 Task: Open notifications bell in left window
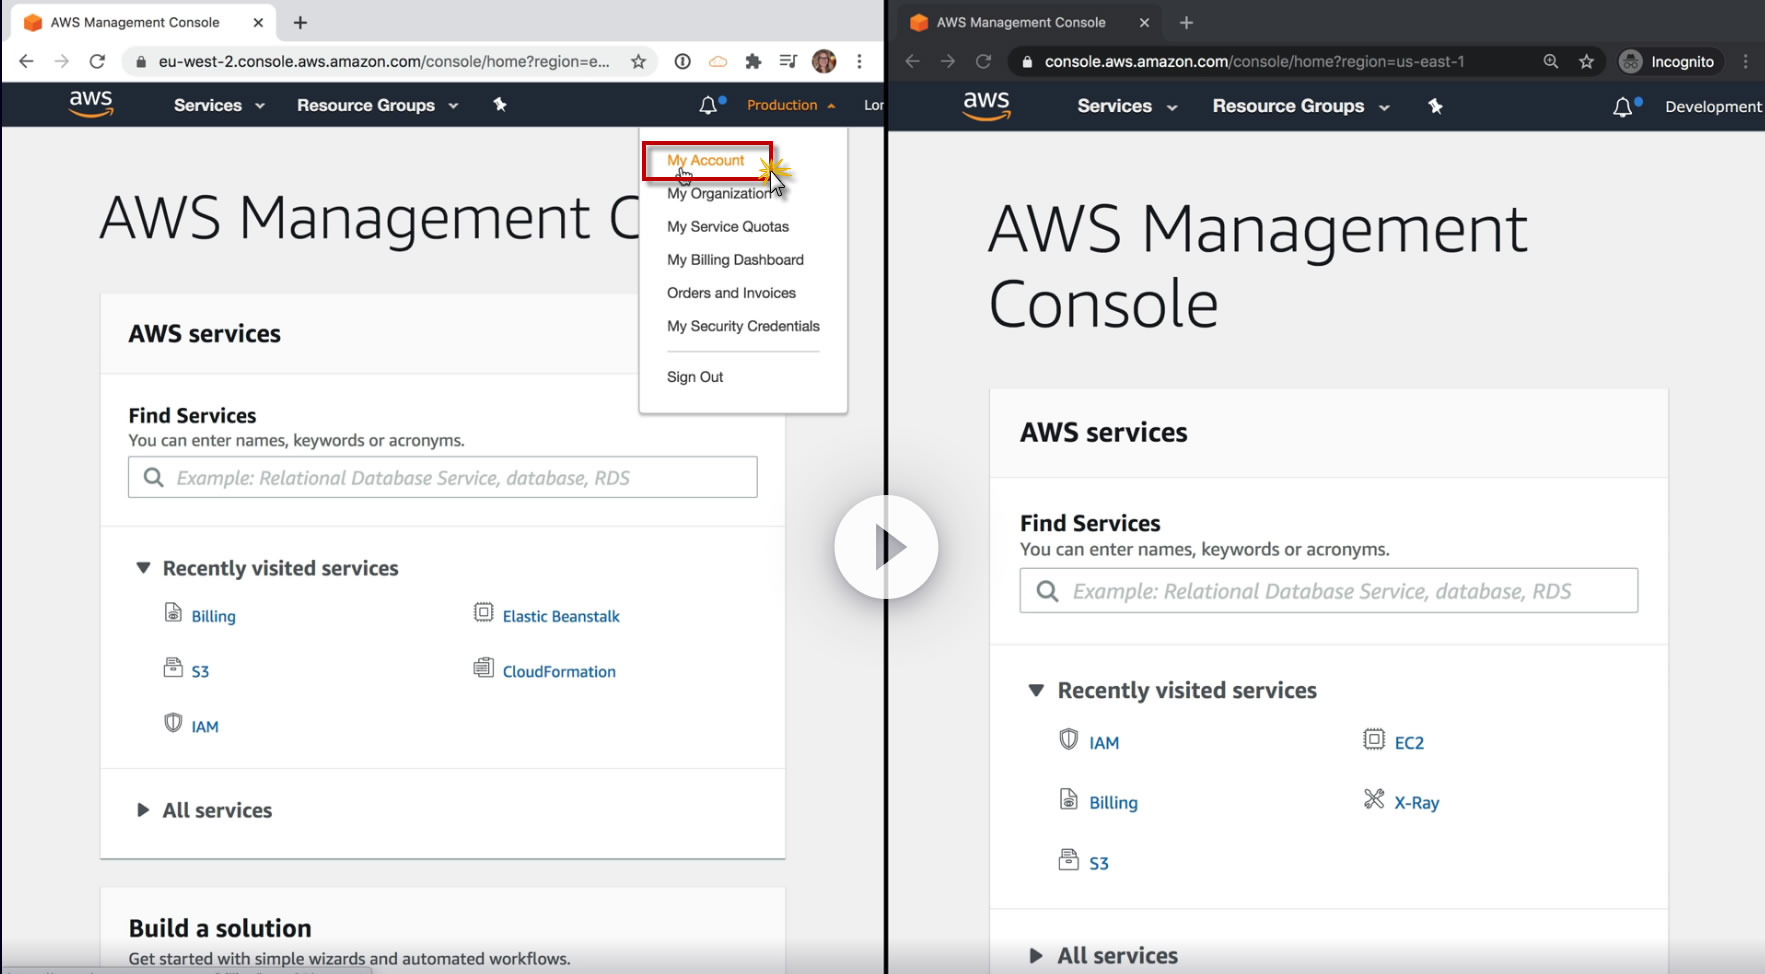(708, 105)
